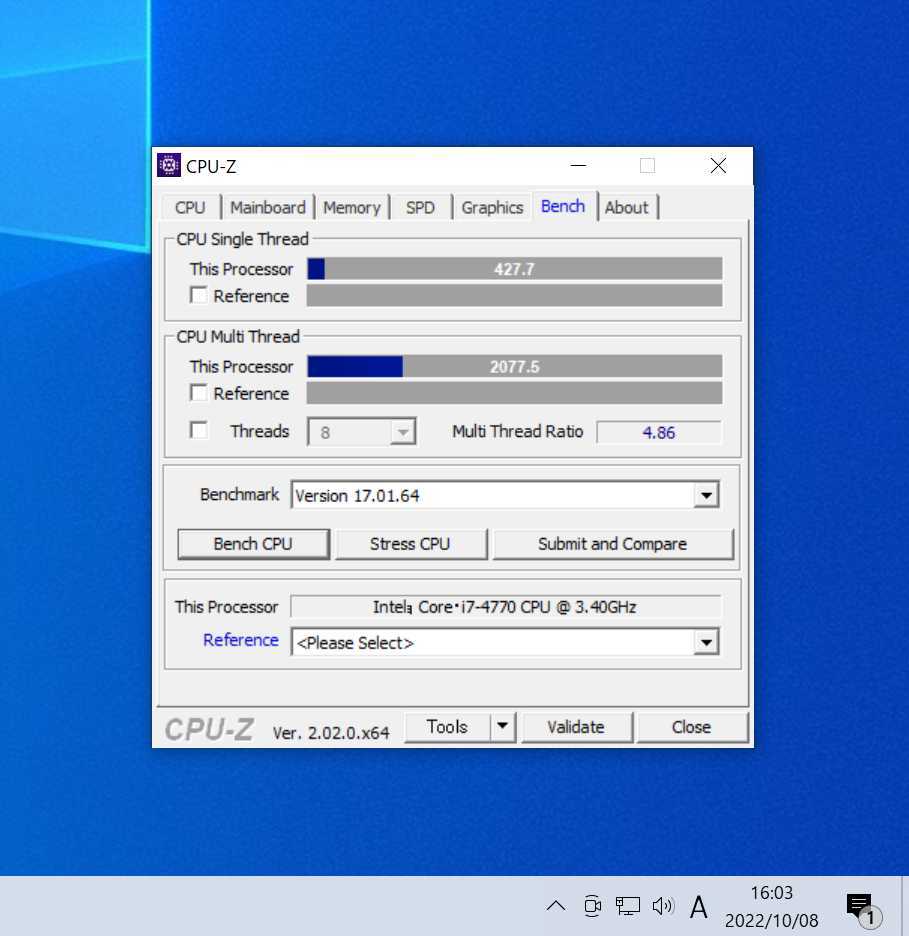Click the empty Single Thread reference bar
Viewport: 909px width, 936px height.
coord(514,295)
